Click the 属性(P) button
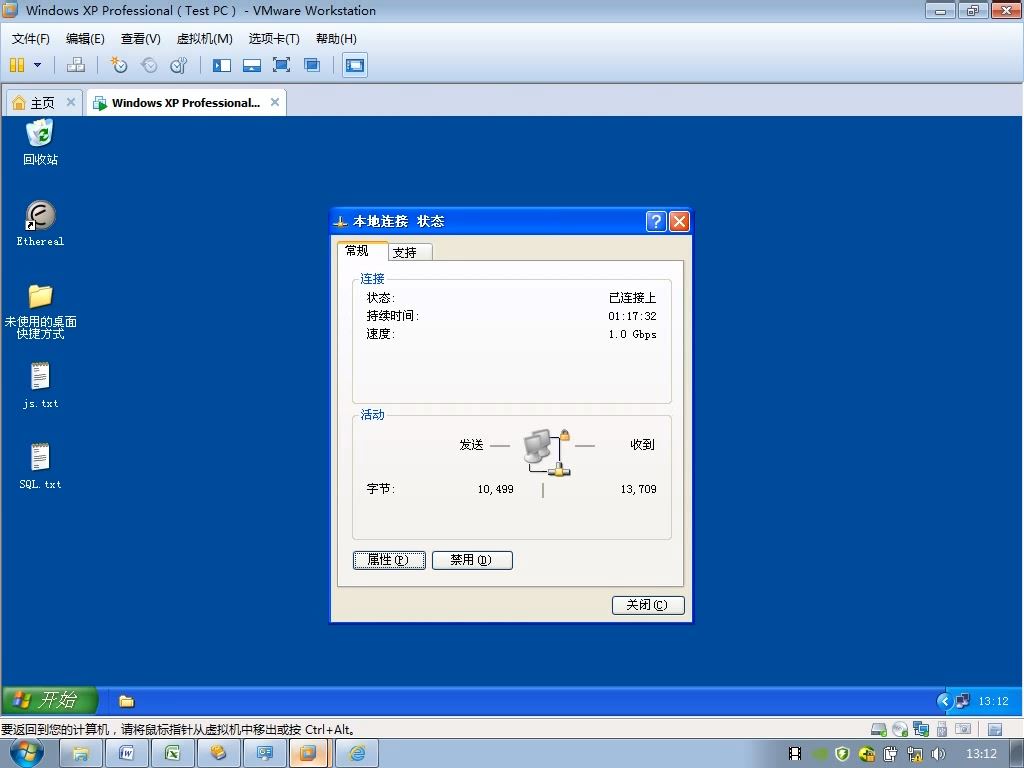The image size is (1024, 768). [x=389, y=560]
